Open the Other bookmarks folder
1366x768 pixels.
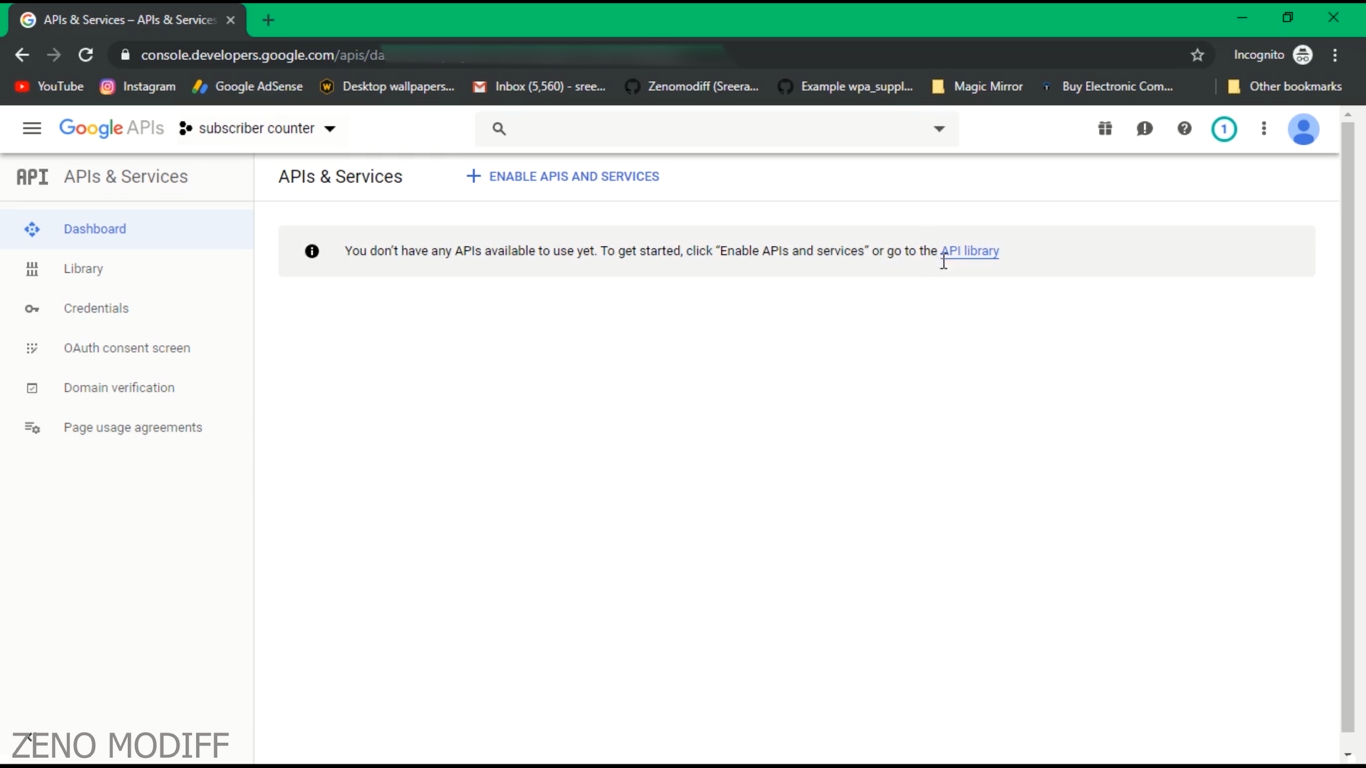[x=1284, y=87]
